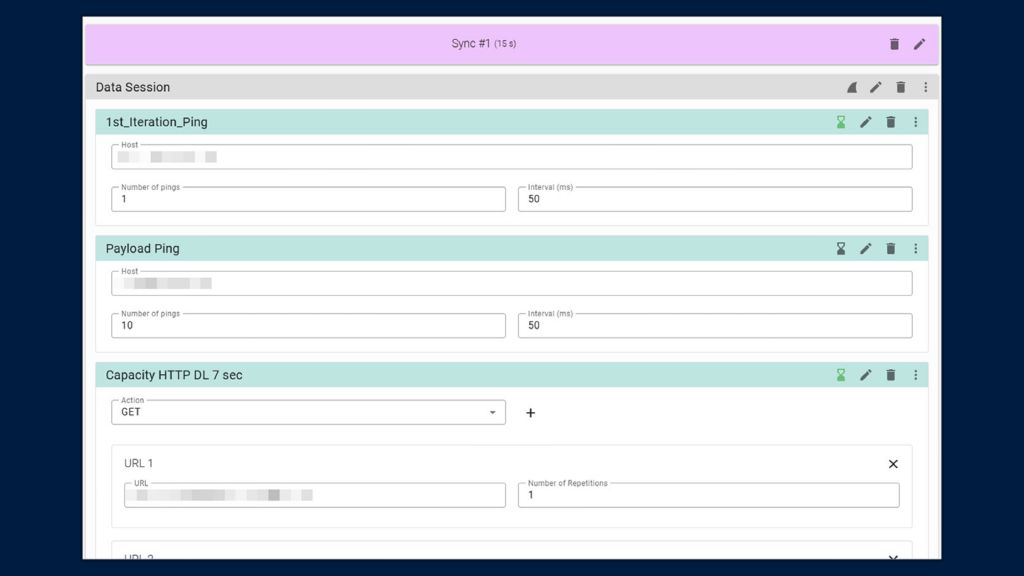Edit the Payload Ping section

pos(866,248)
